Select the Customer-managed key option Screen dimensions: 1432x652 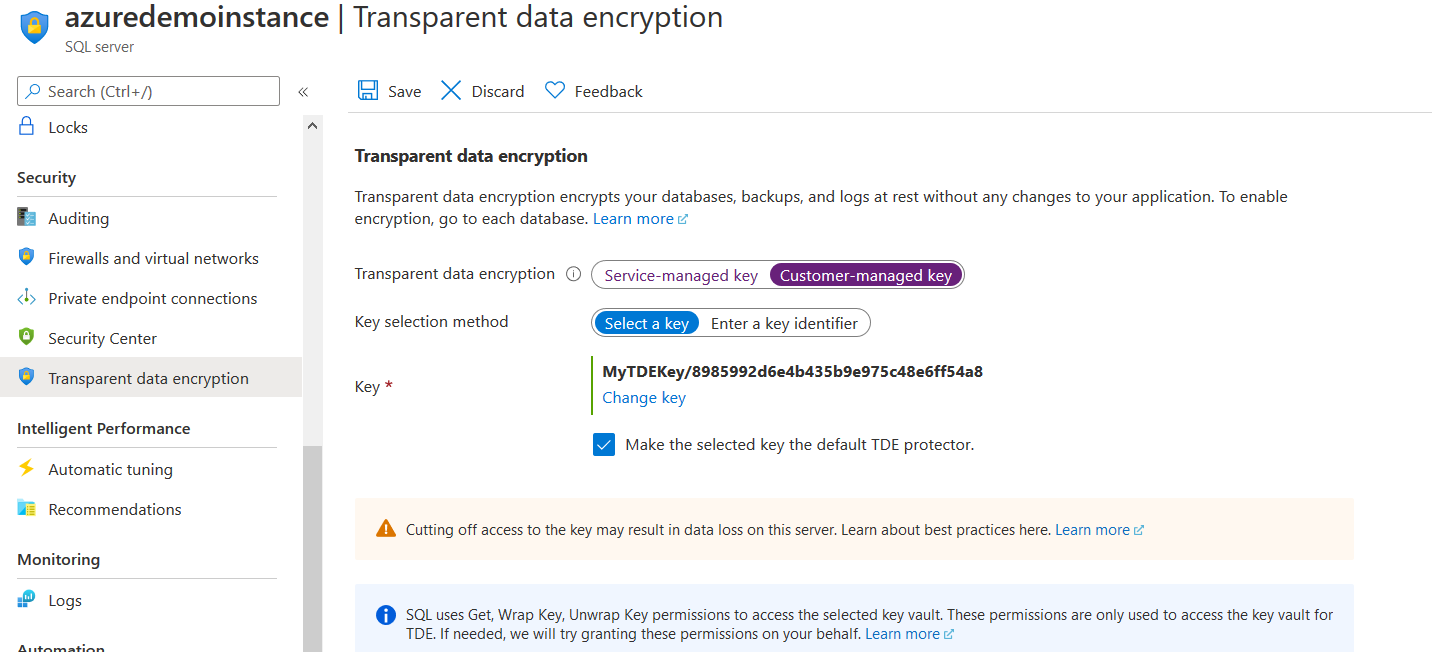coord(866,275)
